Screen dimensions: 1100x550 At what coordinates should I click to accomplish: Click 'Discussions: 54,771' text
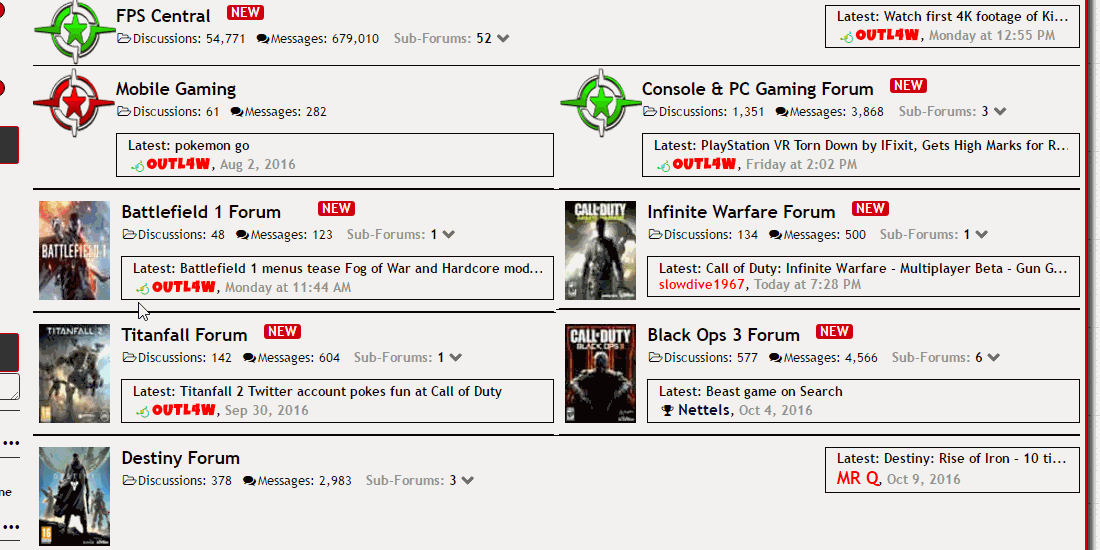[189, 39]
